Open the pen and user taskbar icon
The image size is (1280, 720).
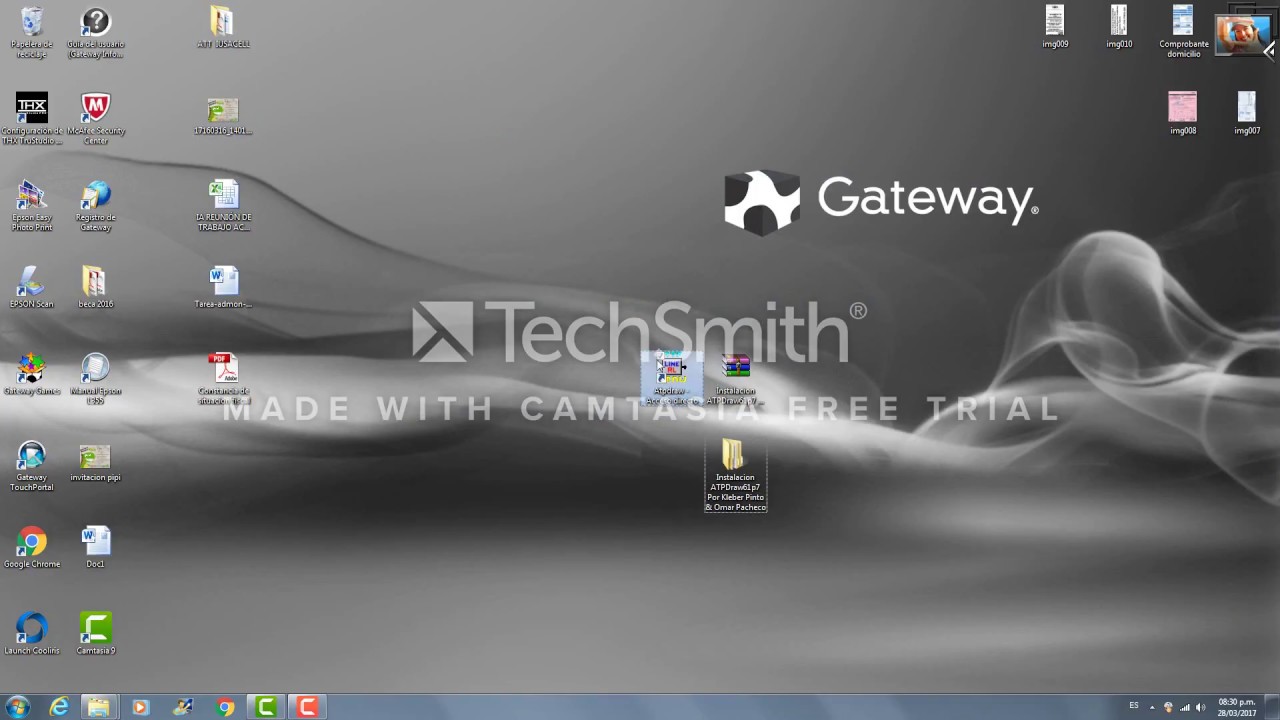[182, 707]
